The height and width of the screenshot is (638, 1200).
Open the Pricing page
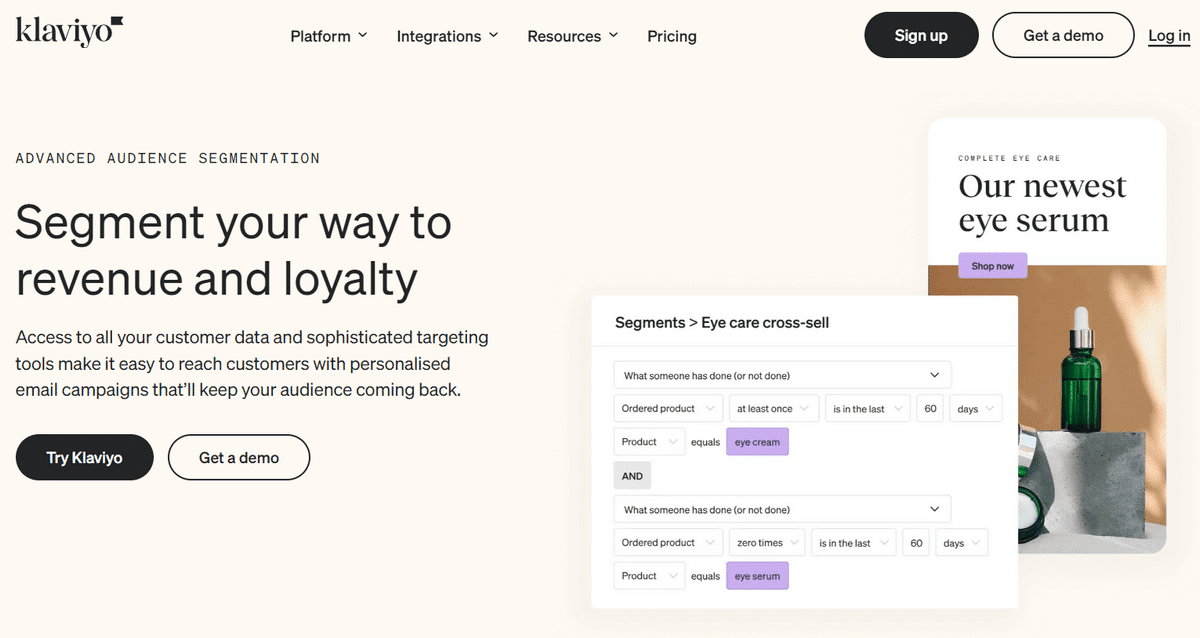click(672, 36)
